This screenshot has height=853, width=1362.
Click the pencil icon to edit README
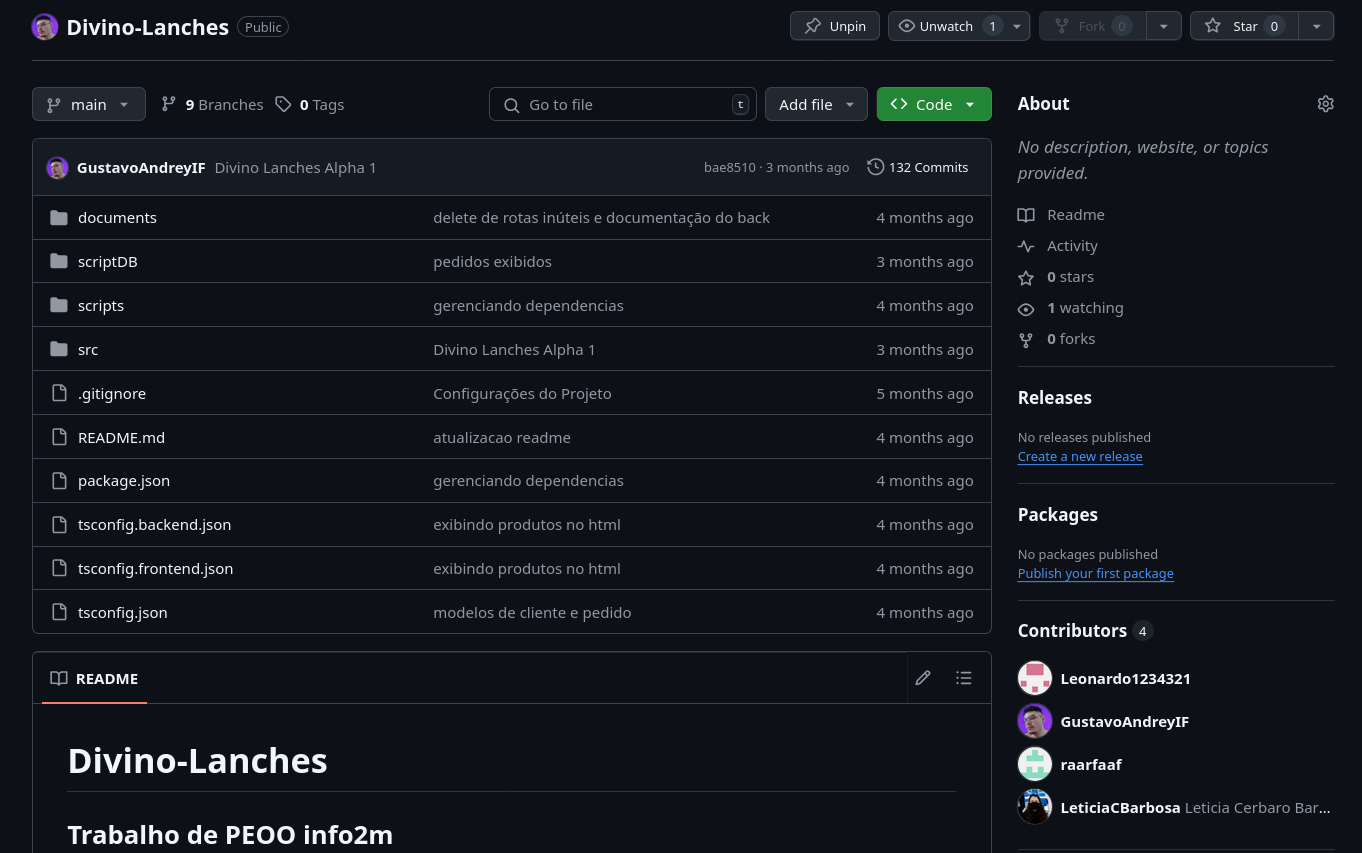(923, 678)
